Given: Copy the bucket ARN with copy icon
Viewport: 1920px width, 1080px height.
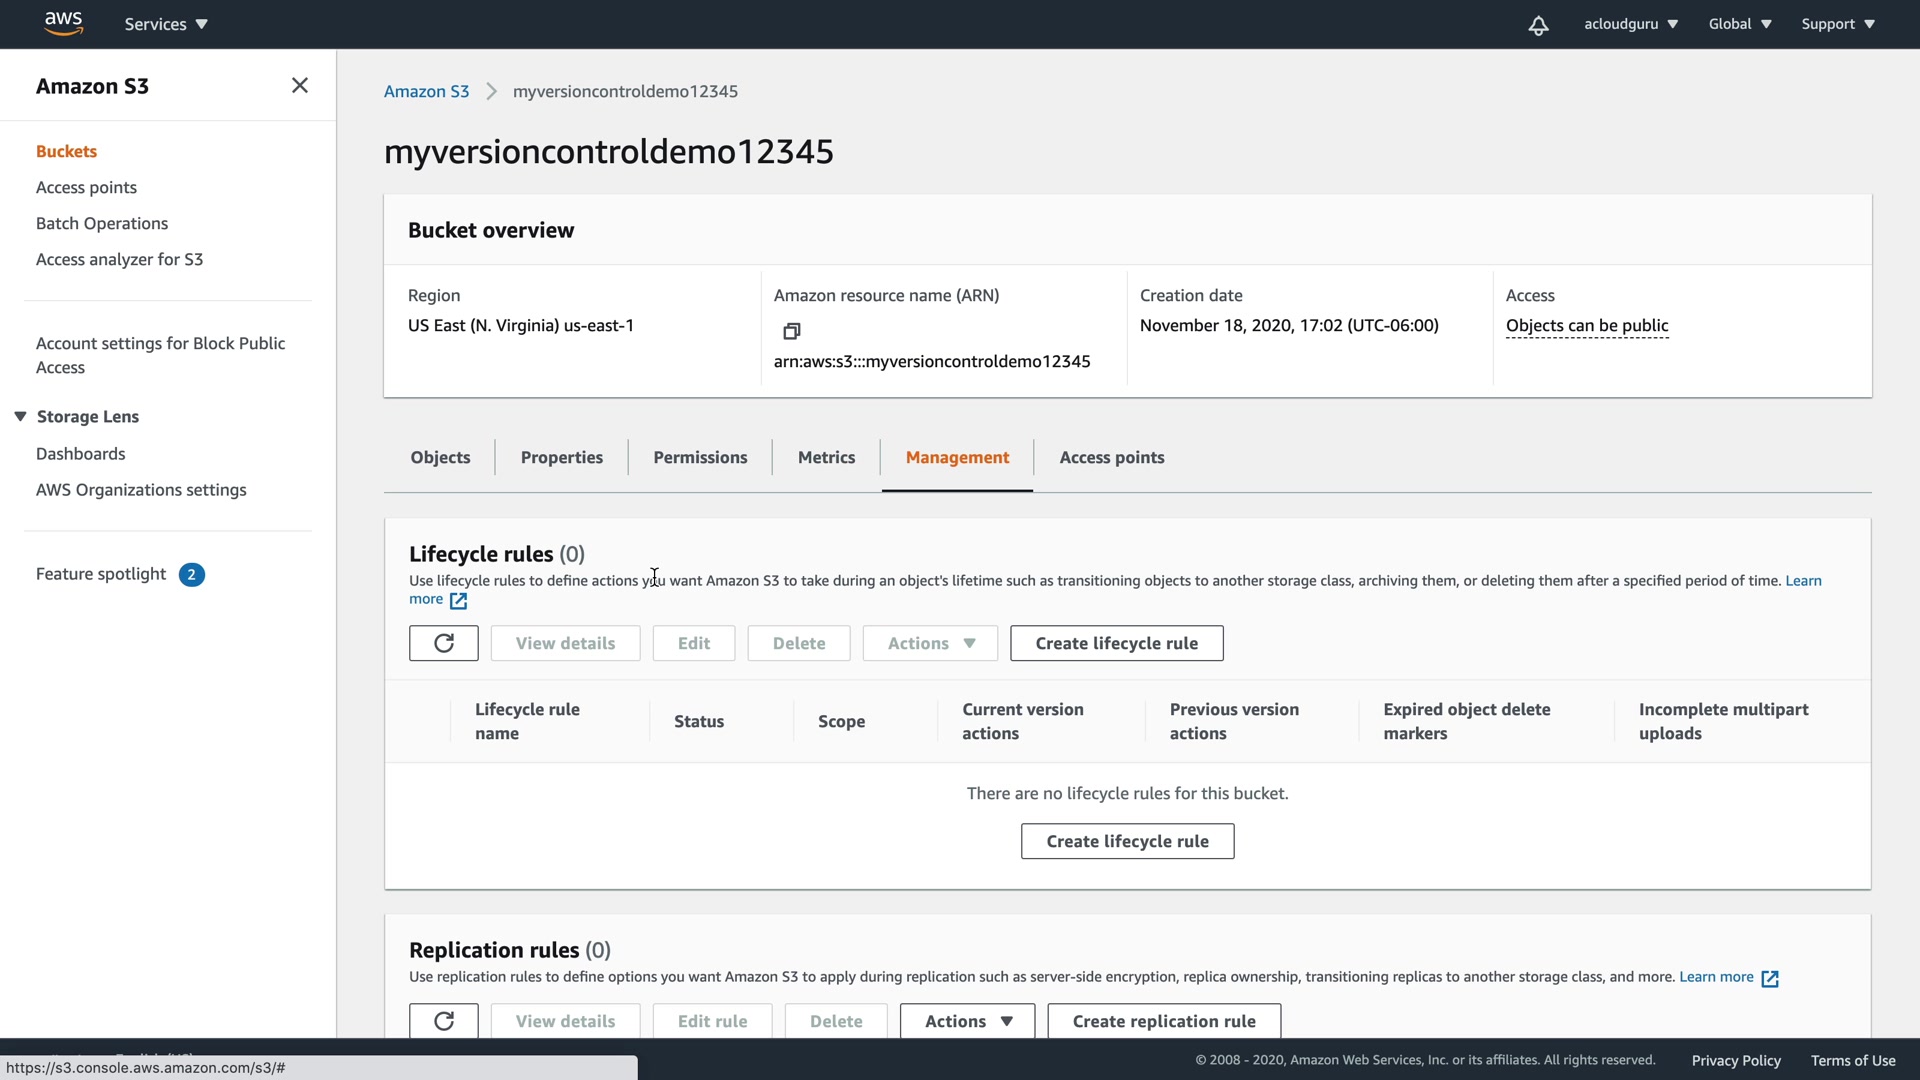Looking at the screenshot, I should (791, 331).
